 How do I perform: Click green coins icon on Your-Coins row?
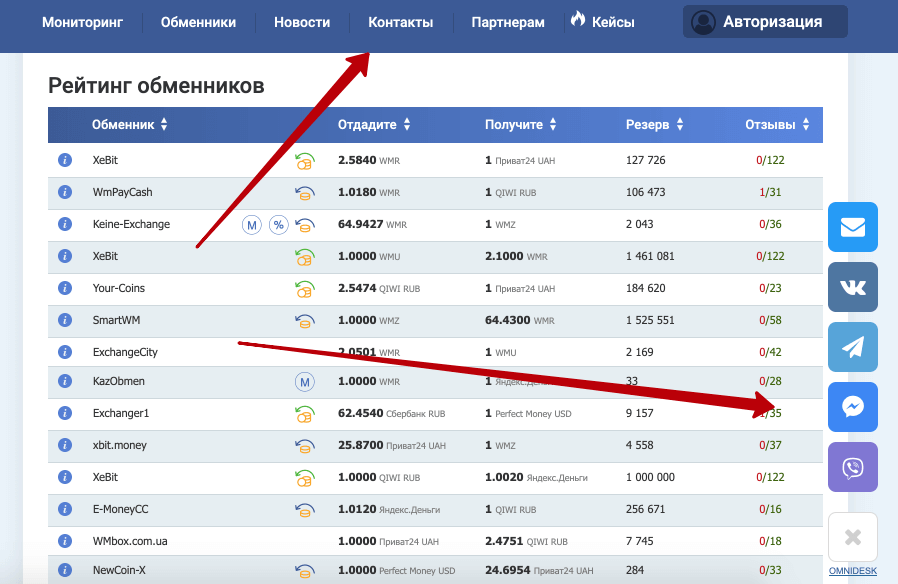pos(305,289)
